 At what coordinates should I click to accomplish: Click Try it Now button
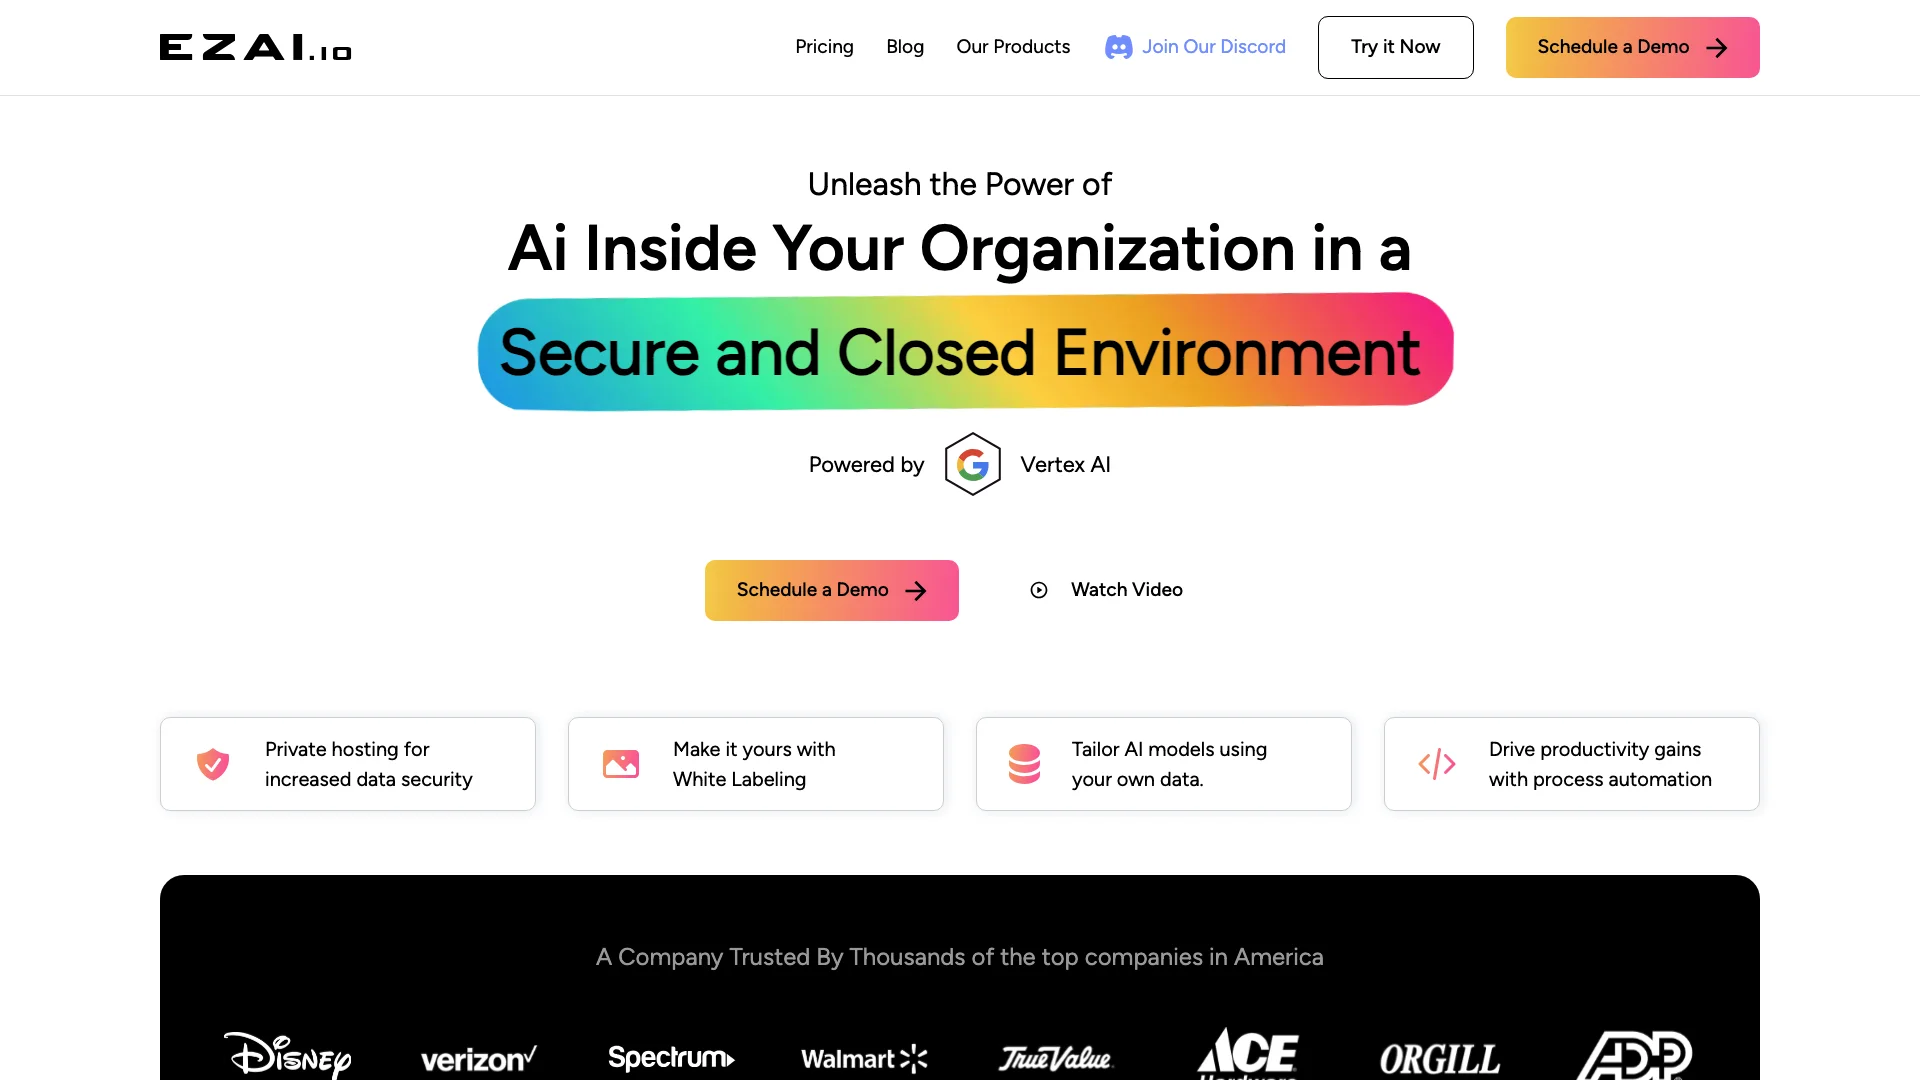coord(1395,47)
